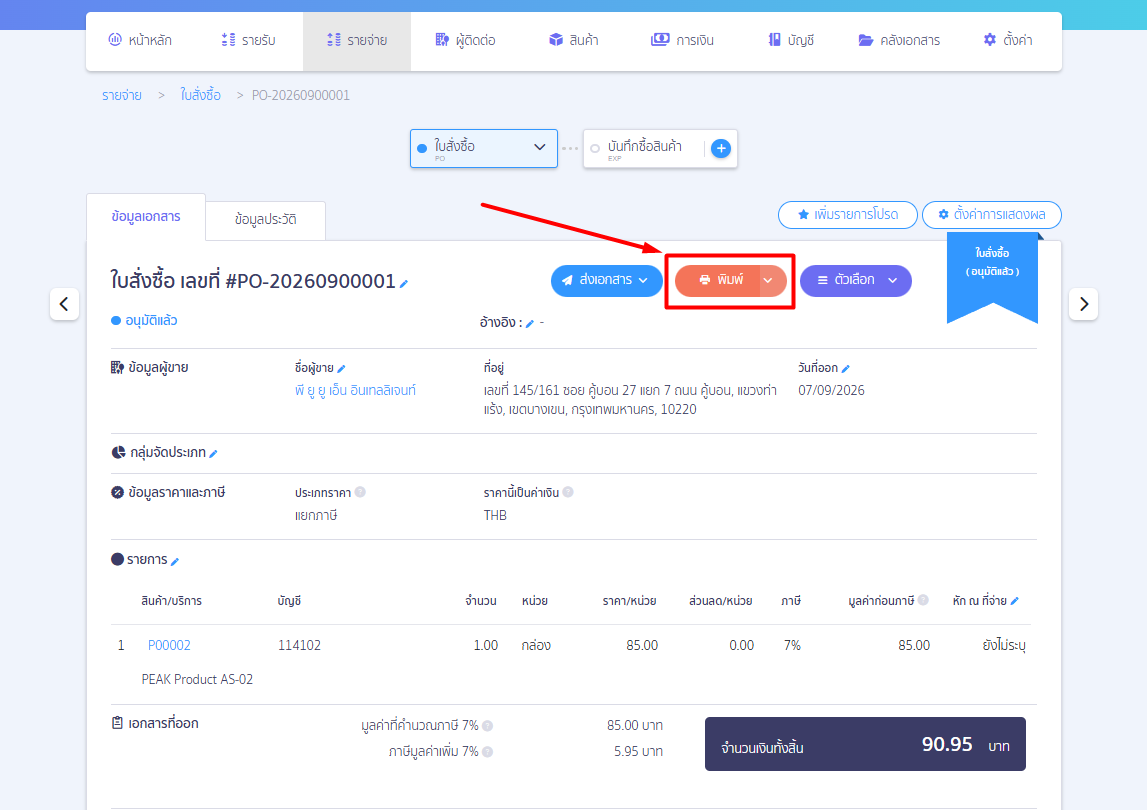Open the รายรับ menu
The image size is (1147, 810).
click(248, 40)
